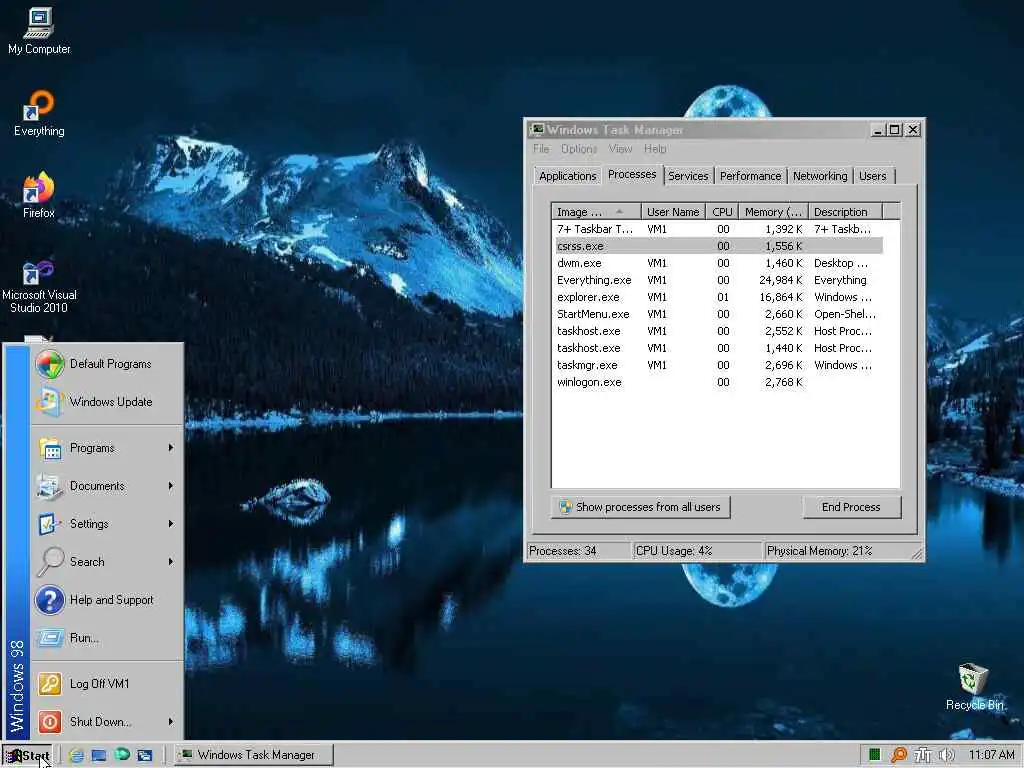Open the View menu in Task Manager
Image resolution: width=1024 pixels, height=768 pixels.
[x=620, y=149]
